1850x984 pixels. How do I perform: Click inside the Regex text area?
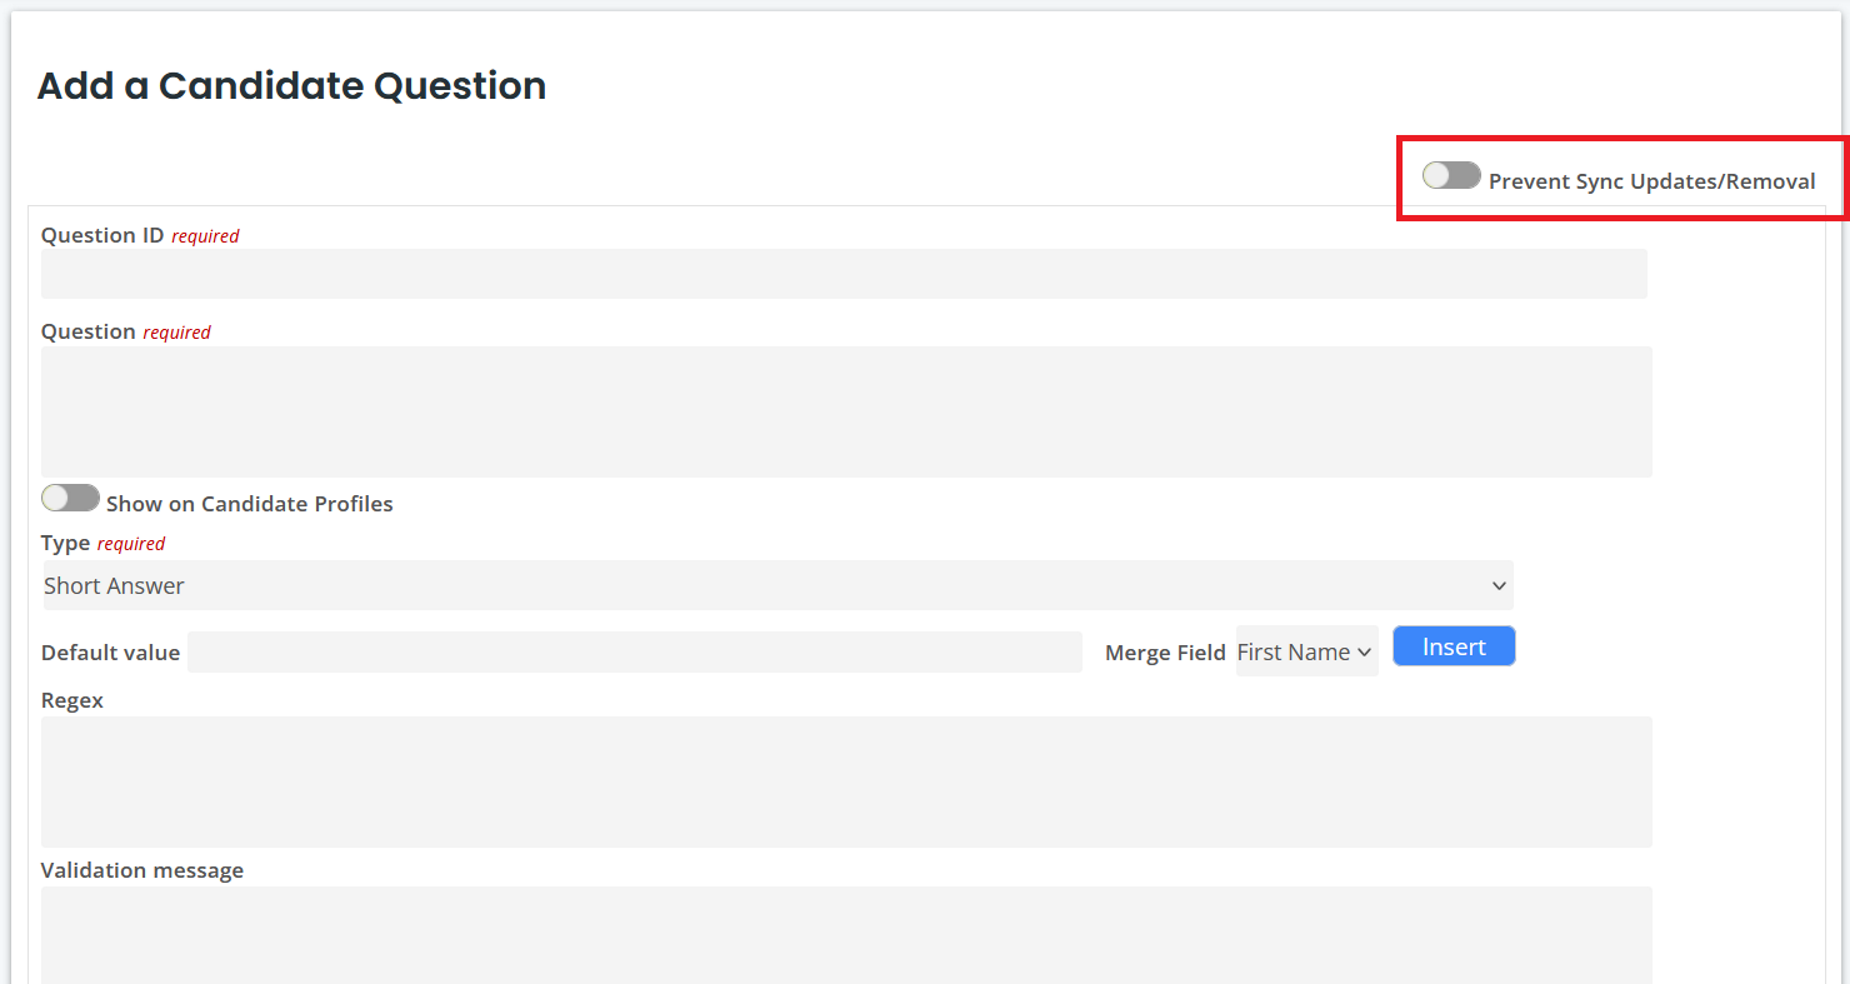point(845,781)
